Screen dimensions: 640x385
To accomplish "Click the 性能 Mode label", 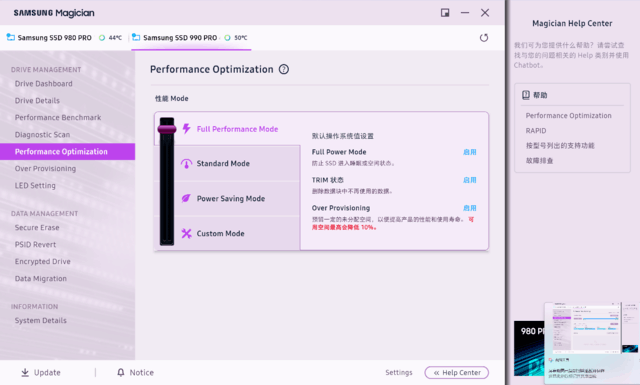I will 171,98.
